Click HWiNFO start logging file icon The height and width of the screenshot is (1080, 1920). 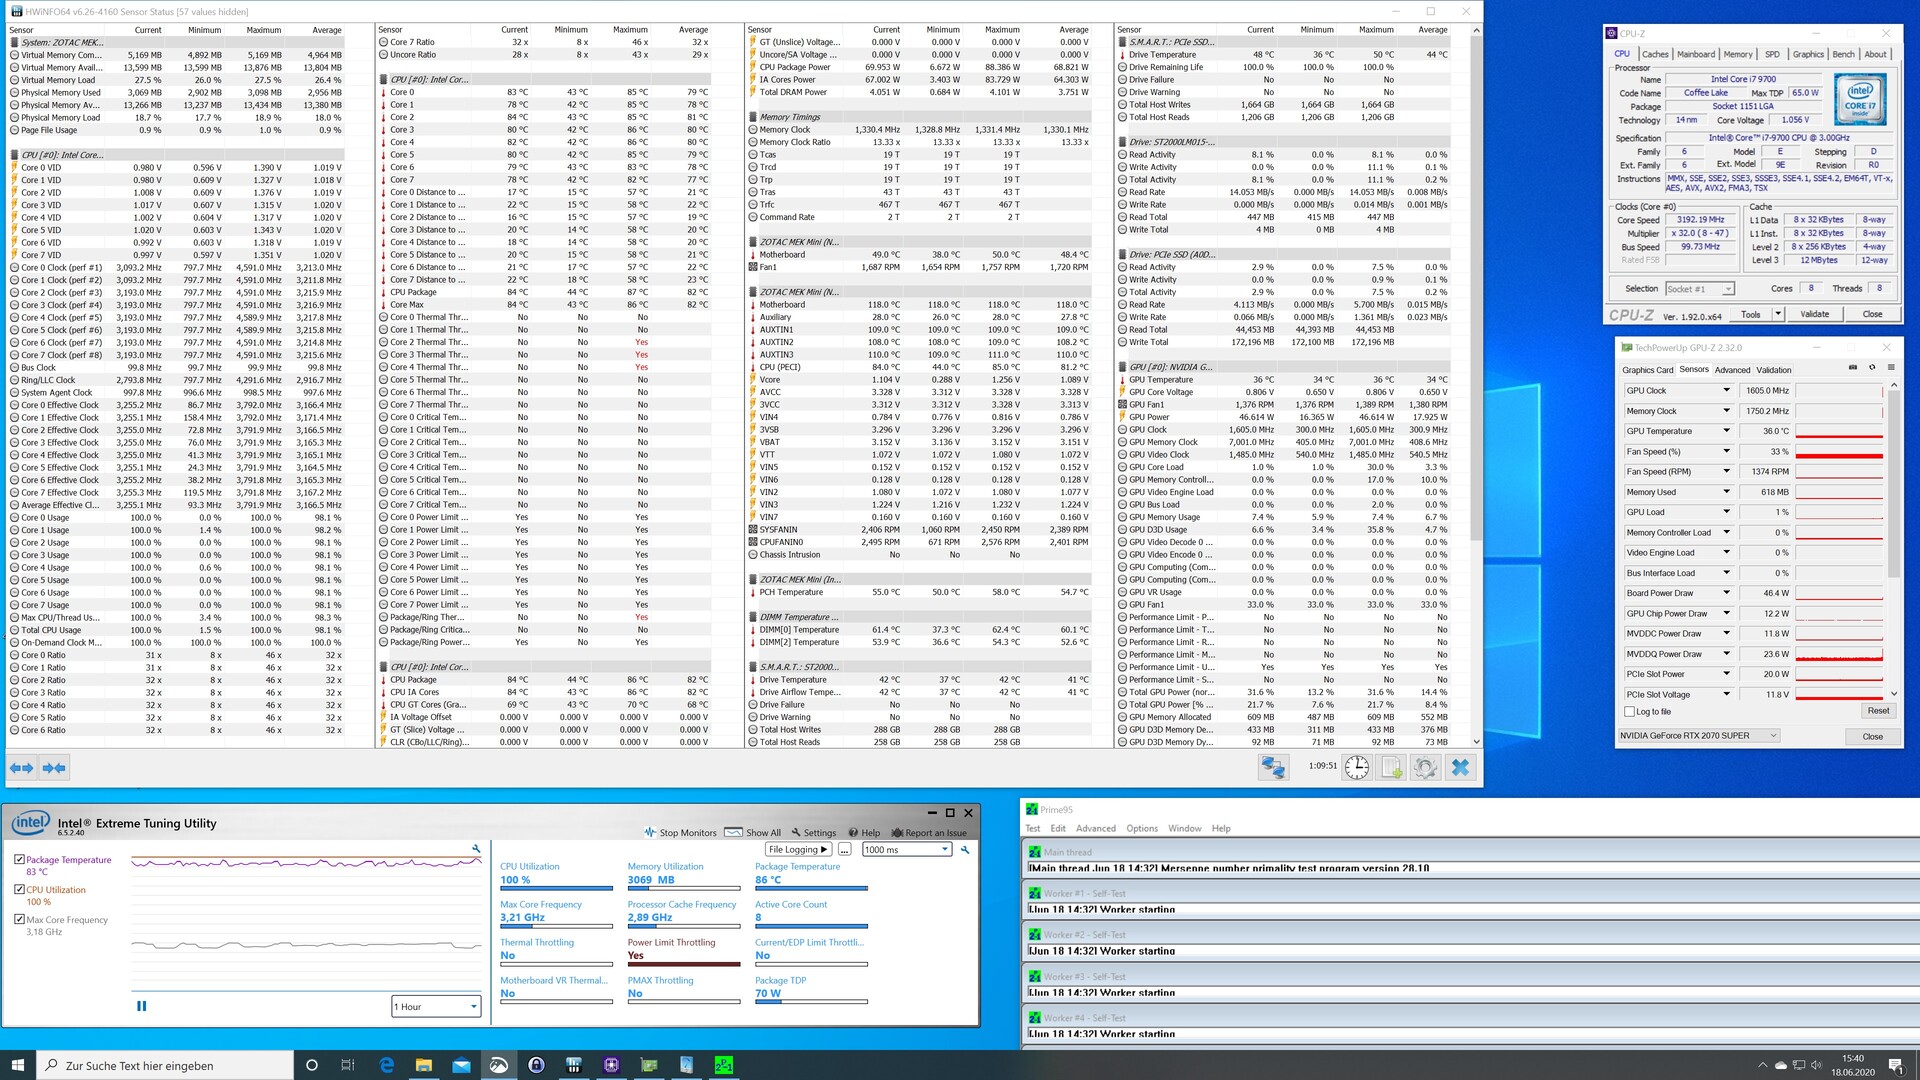click(1391, 767)
